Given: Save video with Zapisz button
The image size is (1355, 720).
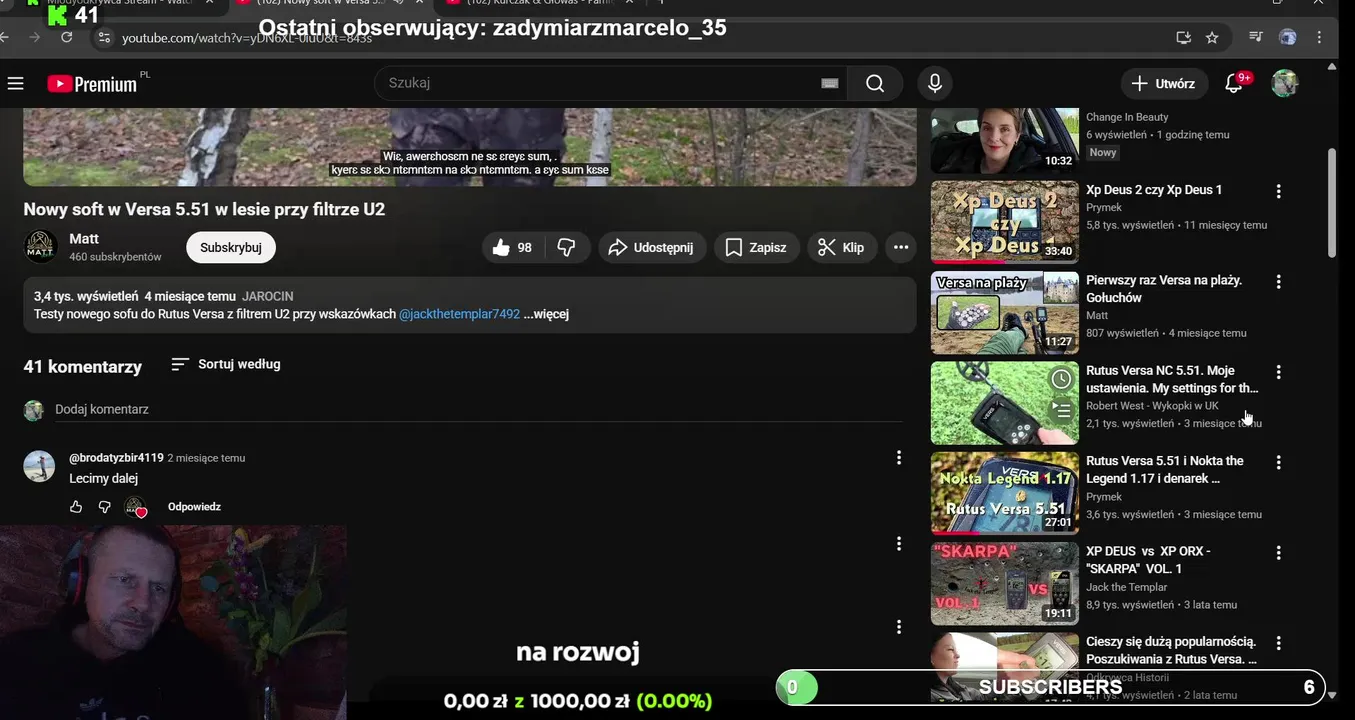Looking at the screenshot, I should (756, 247).
